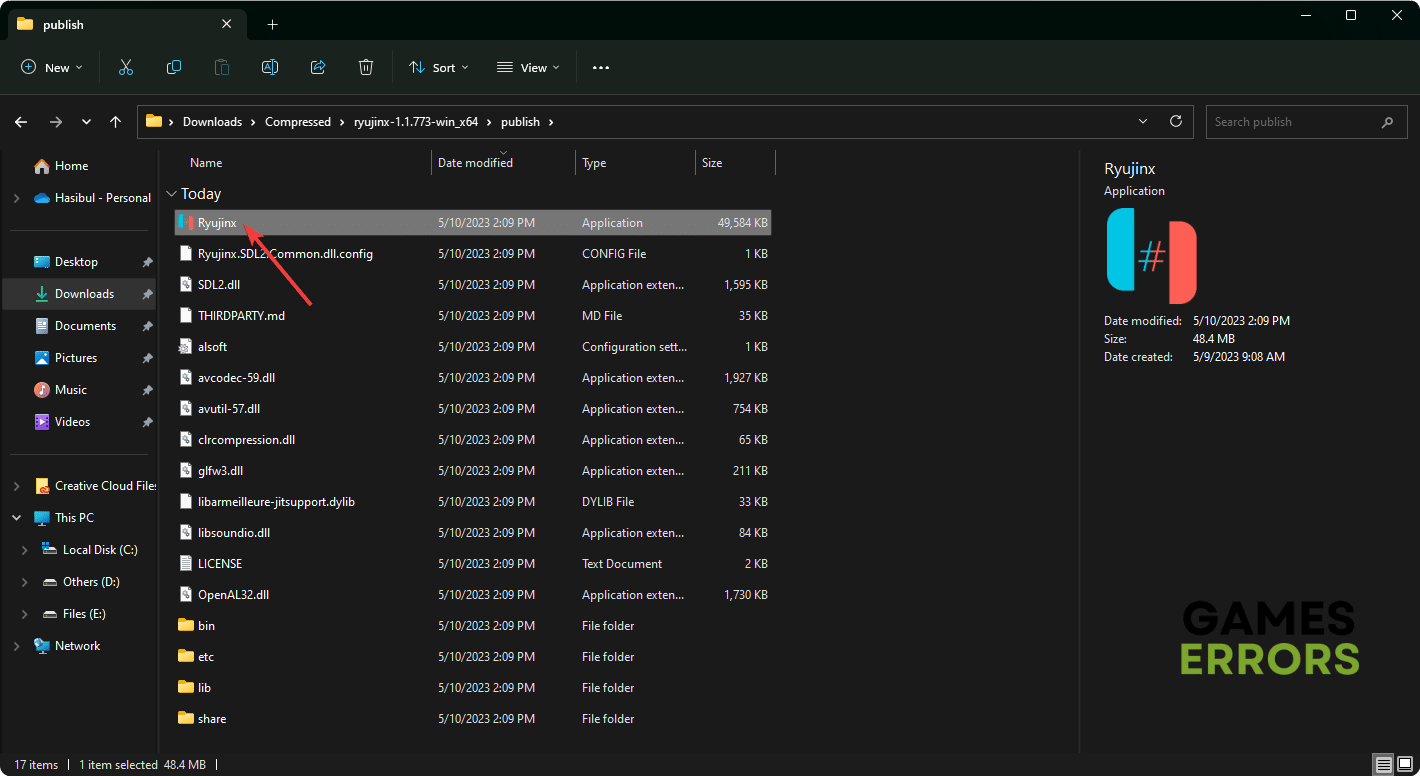Open the View dropdown menu

tap(528, 67)
